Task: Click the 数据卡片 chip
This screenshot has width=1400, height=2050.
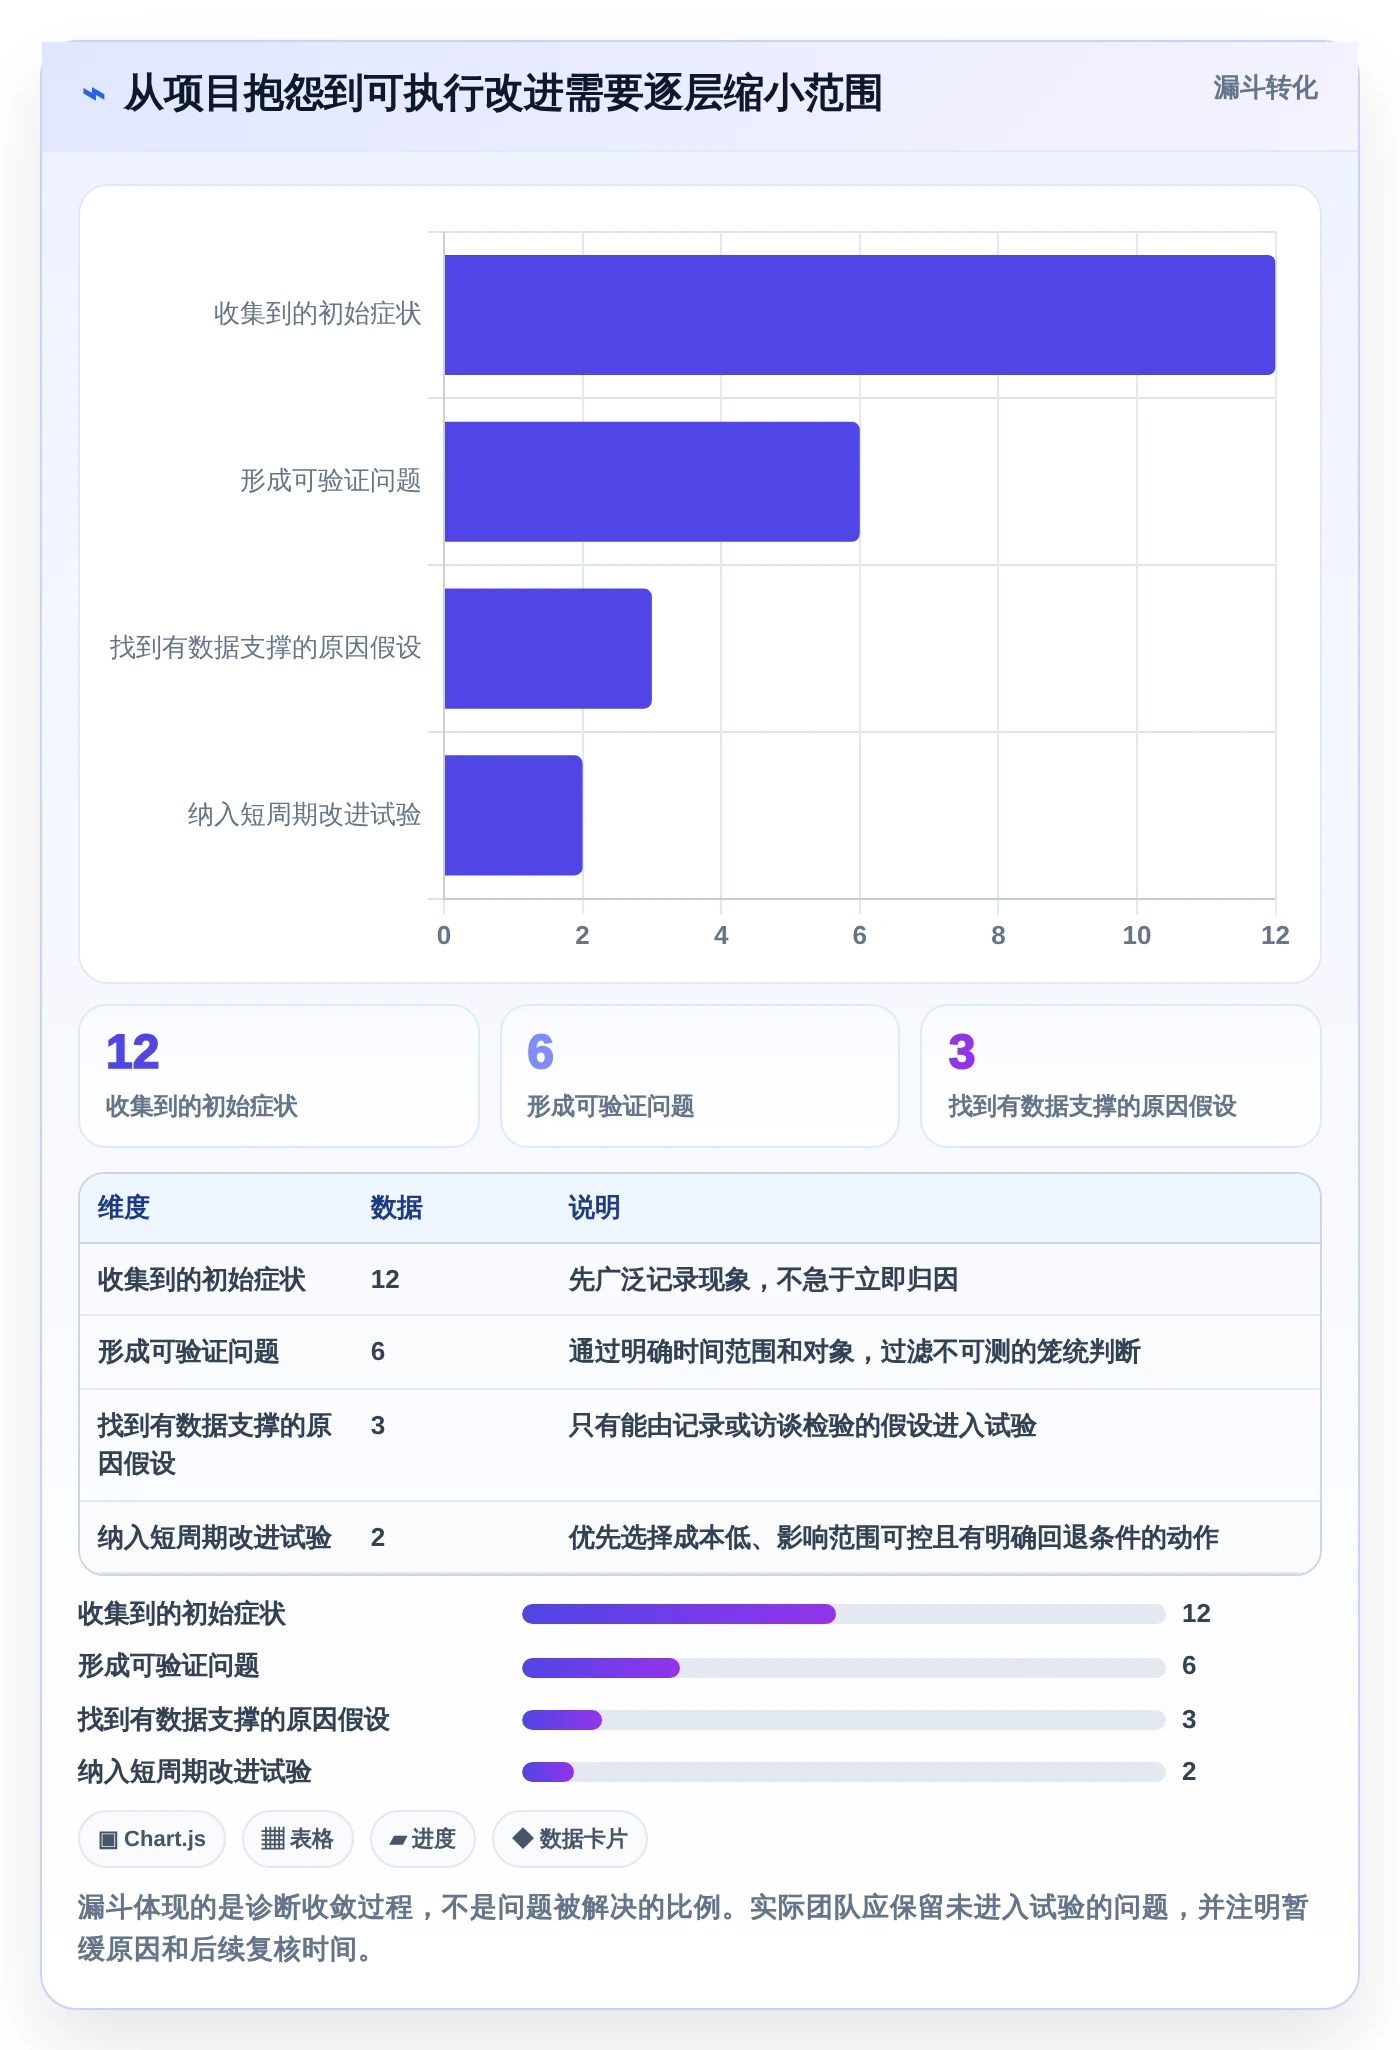Action: click(x=569, y=1838)
